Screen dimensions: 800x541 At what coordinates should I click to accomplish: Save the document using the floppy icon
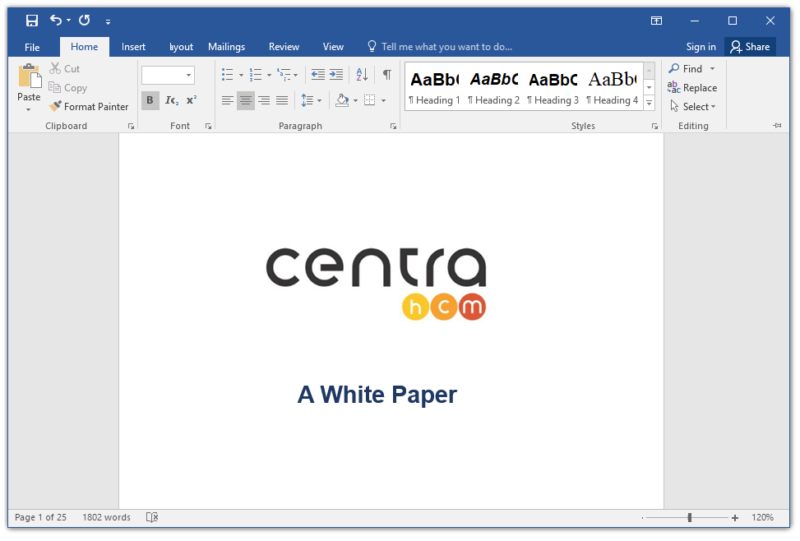(32, 20)
